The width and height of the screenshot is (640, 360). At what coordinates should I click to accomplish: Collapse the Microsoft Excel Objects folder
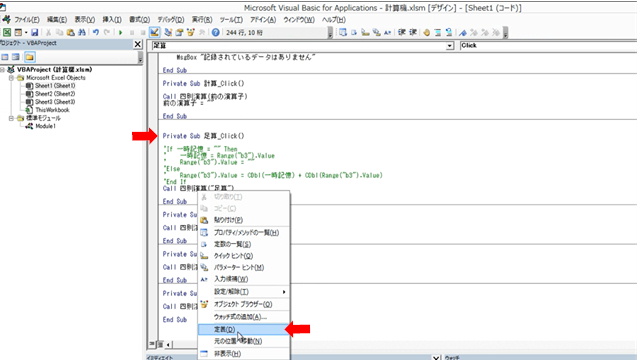pyautogui.click(x=11, y=78)
